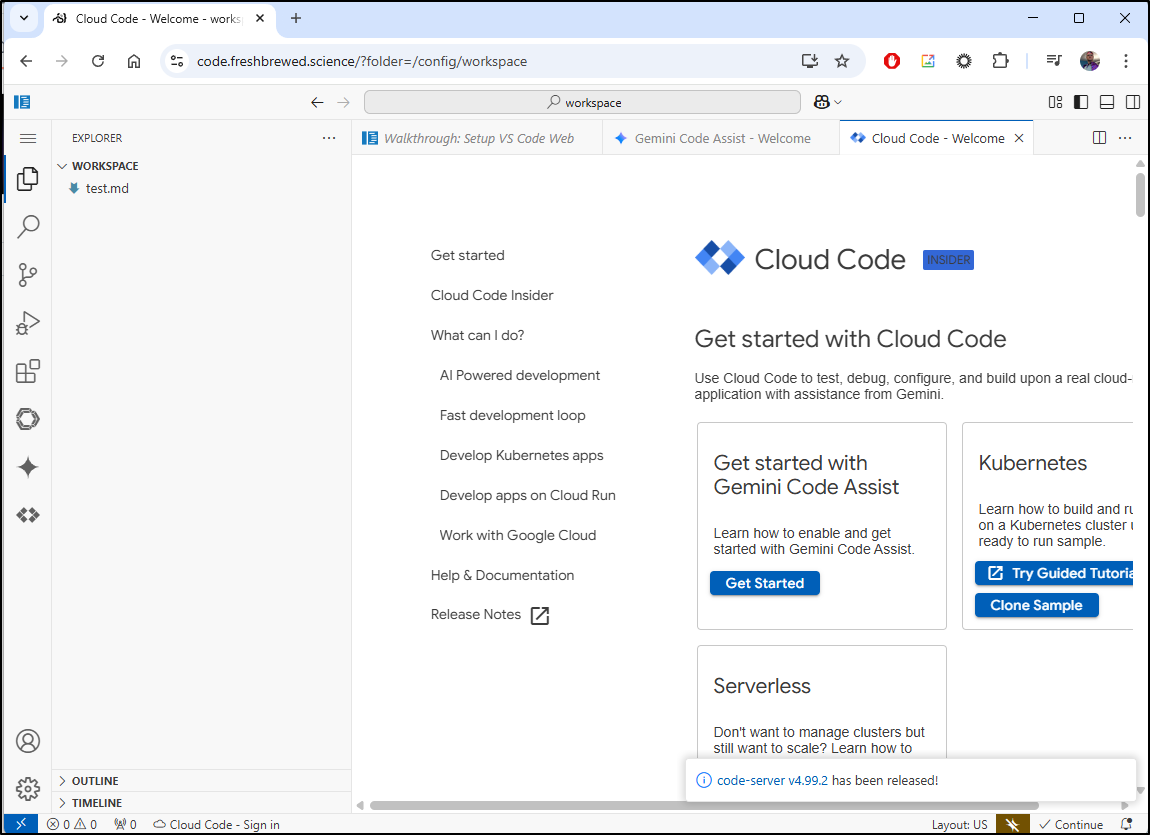This screenshot has height=835, width=1150.
Task: Open the Extensions view
Action: click(x=27, y=372)
